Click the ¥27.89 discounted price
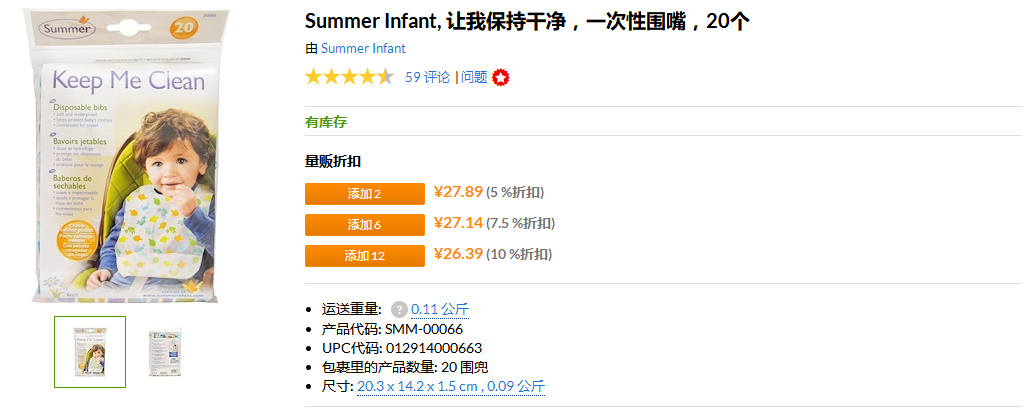Screen dimensions: 1025x414 (458, 192)
